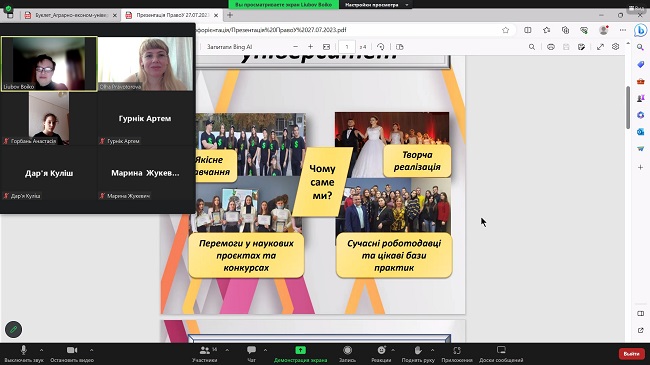Toggle the PDF page view layout
650x365 pixels.
(x=400, y=47)
